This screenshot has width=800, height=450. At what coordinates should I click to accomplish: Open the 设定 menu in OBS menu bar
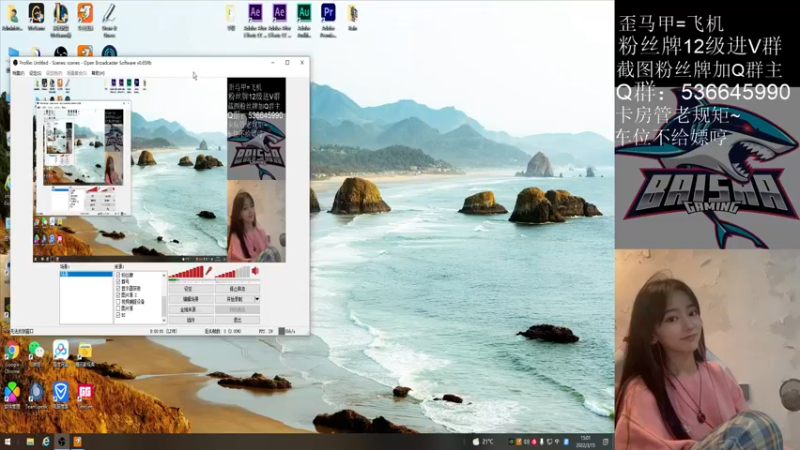(x=35, y=73)
